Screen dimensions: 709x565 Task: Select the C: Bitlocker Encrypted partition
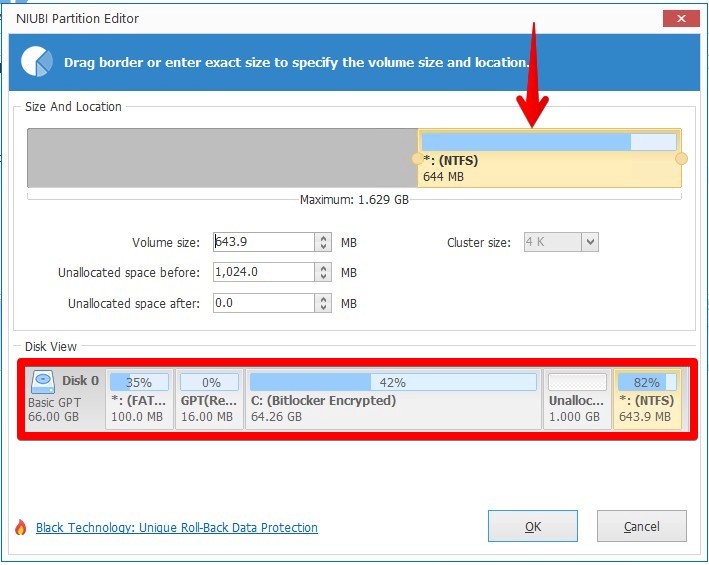(393, 399)
